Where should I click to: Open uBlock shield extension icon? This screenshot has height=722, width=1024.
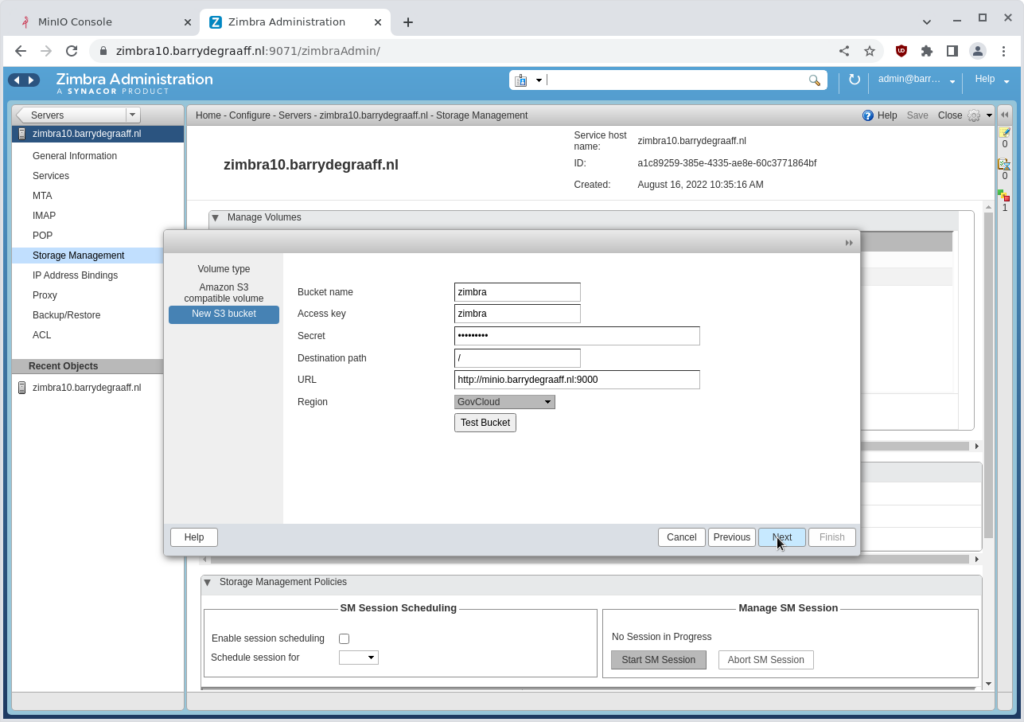pyautogui.click(x=901, y=51)
